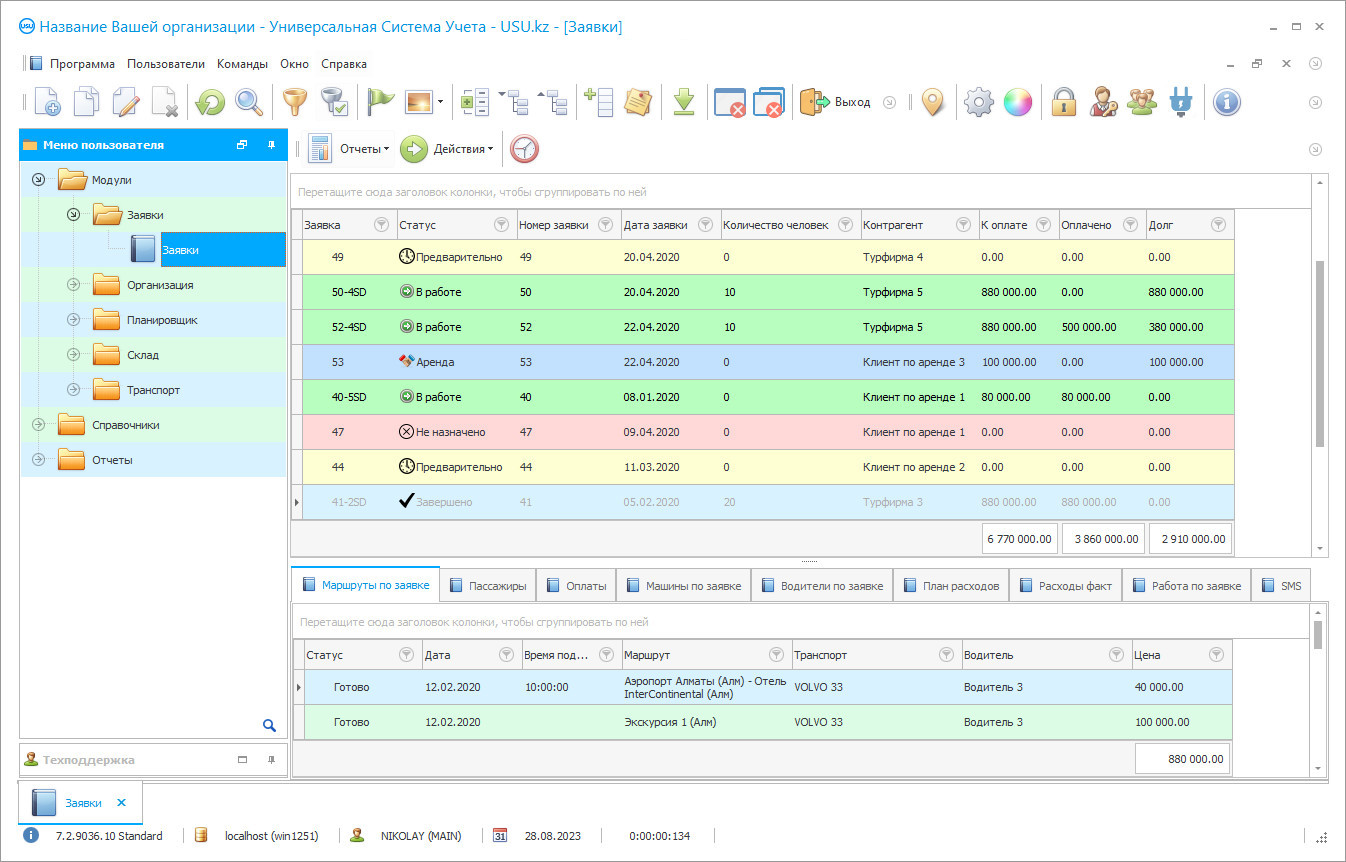Click the green download arrow icon
Screen dimensions: 1346x862
684,102
